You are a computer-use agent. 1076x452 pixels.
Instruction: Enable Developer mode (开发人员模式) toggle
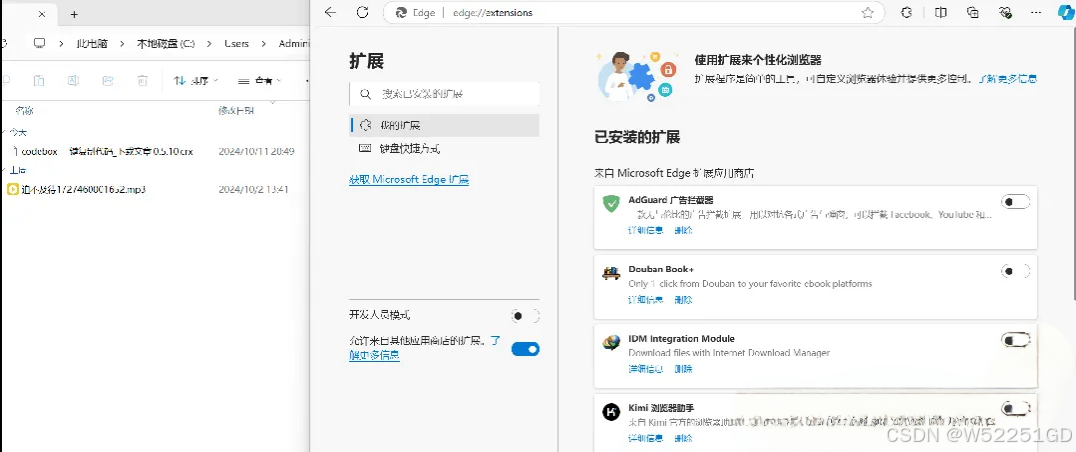525,316
